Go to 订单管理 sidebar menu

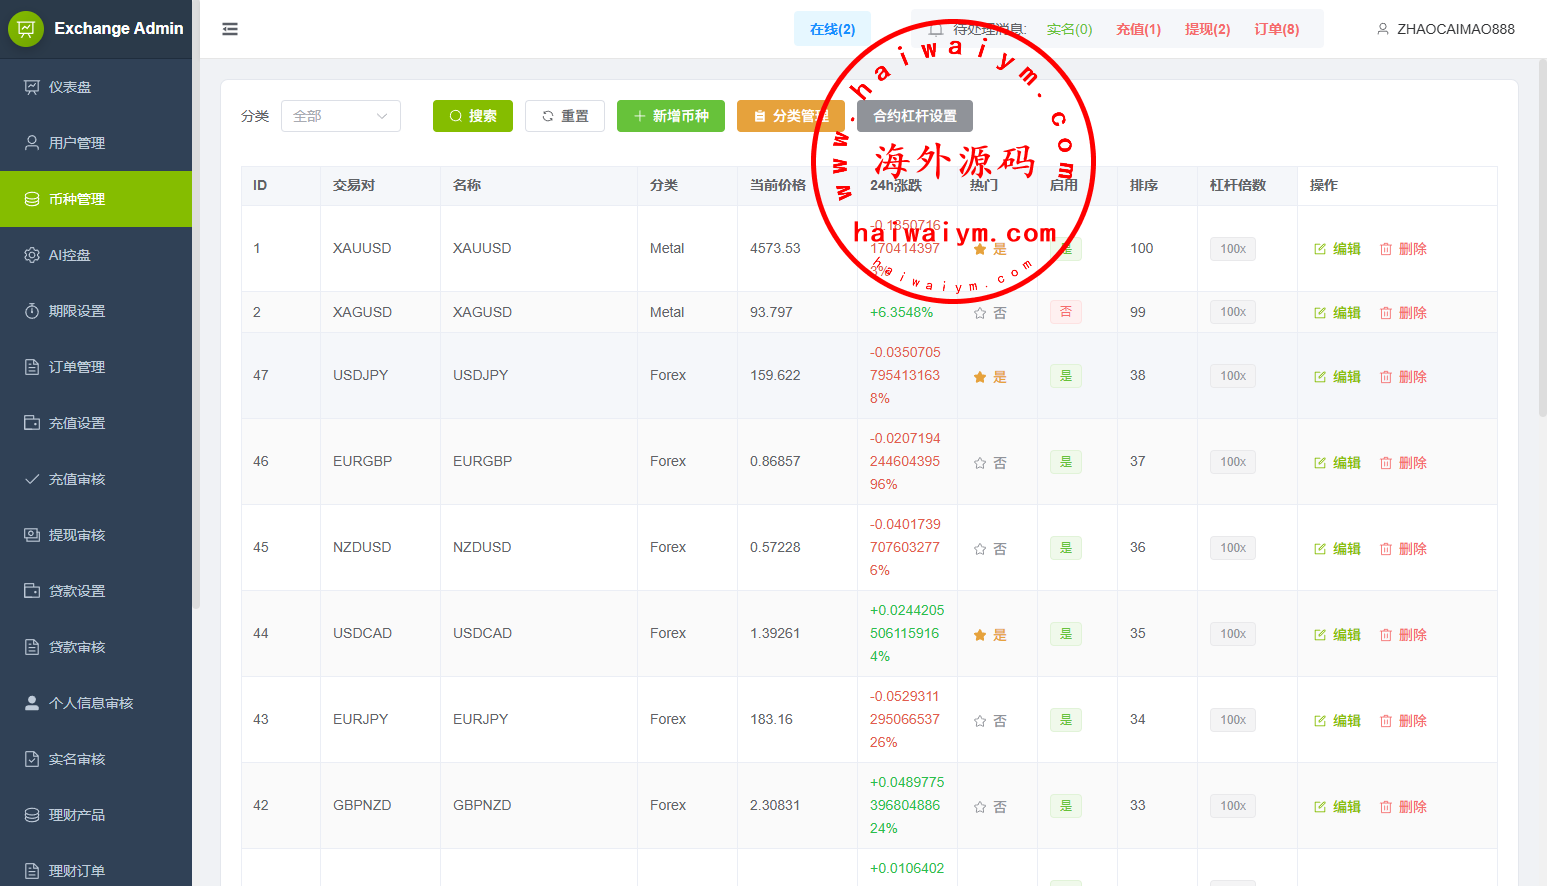click(77, 367)
